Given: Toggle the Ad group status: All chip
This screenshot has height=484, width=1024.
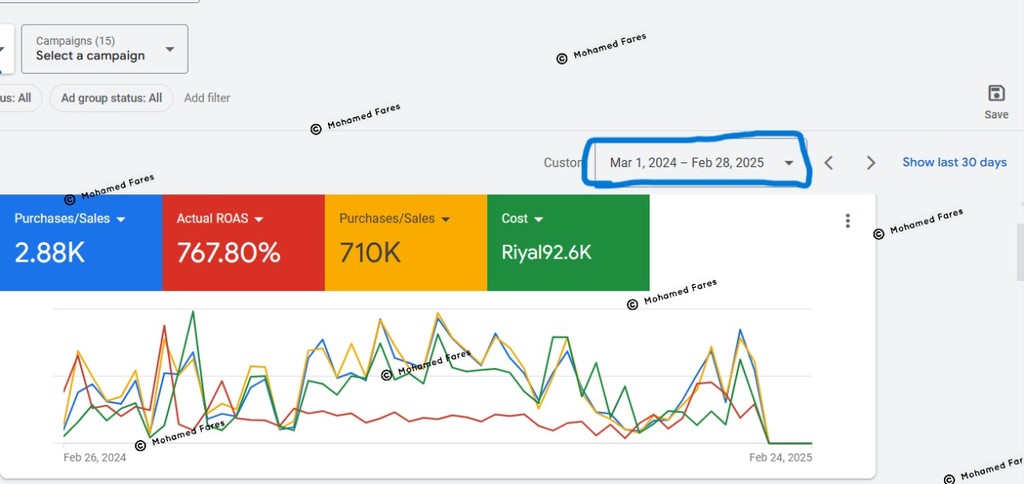Looking at the screenshot, I should (x=111, y=98).
